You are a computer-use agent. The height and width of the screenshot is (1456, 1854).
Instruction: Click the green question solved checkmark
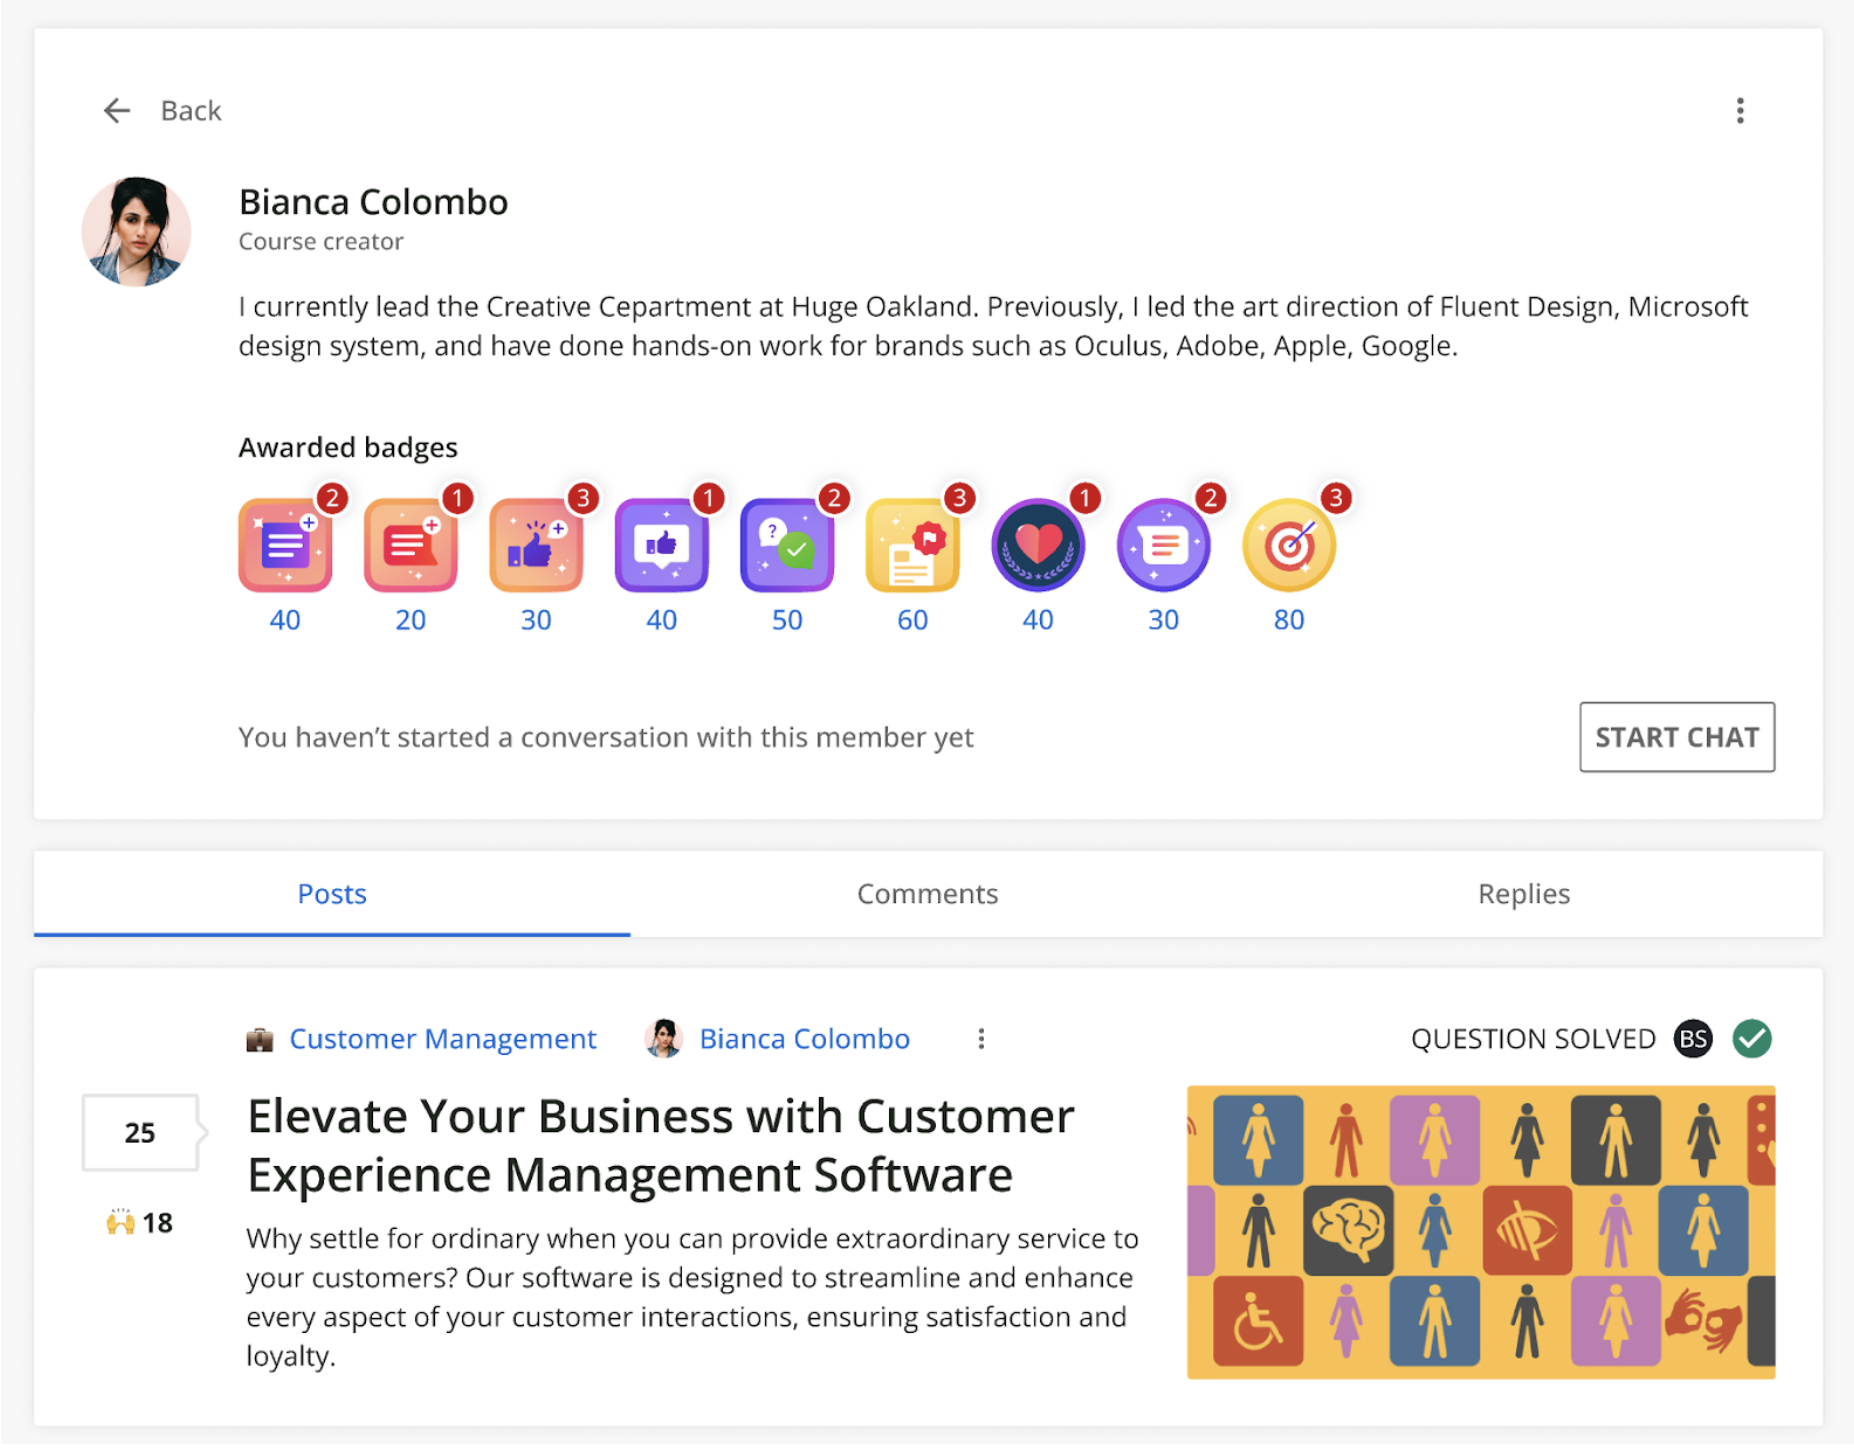click(1751, 1039)
